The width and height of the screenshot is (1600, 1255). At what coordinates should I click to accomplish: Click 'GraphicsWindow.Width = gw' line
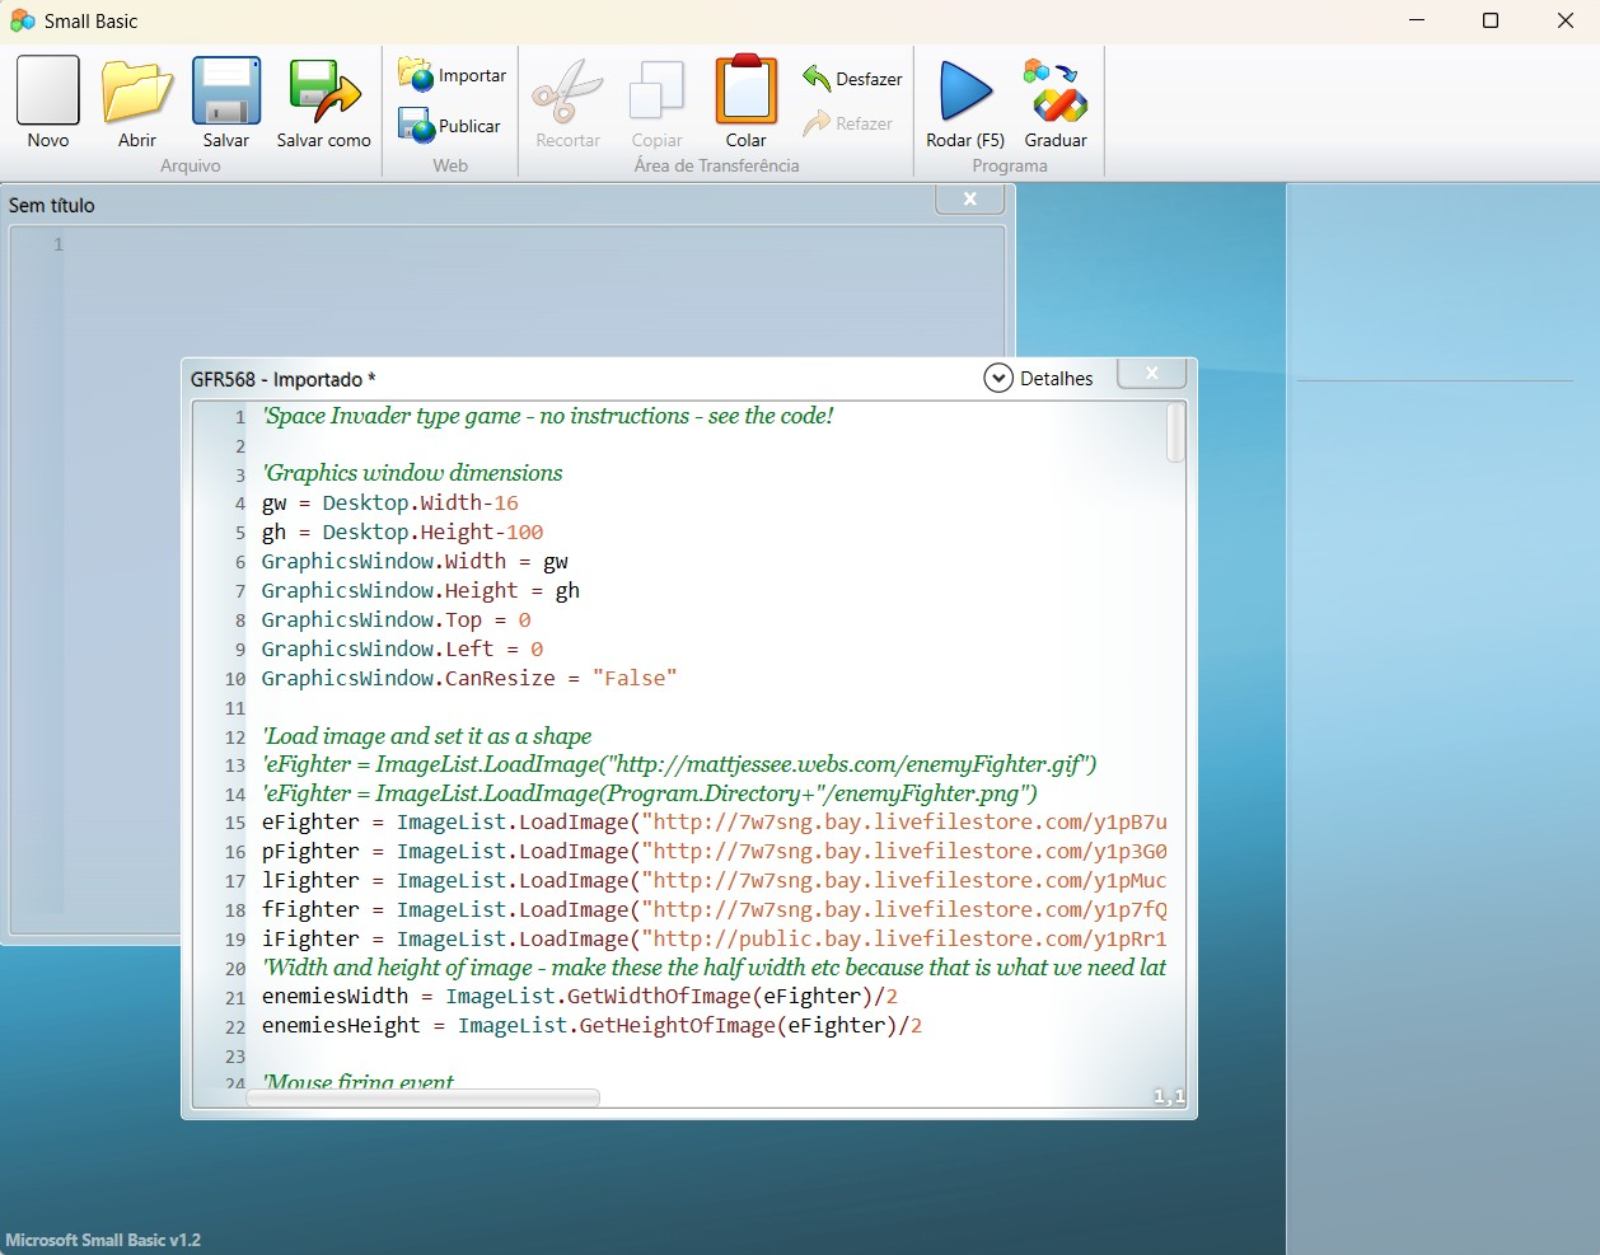tap(415, 561)
